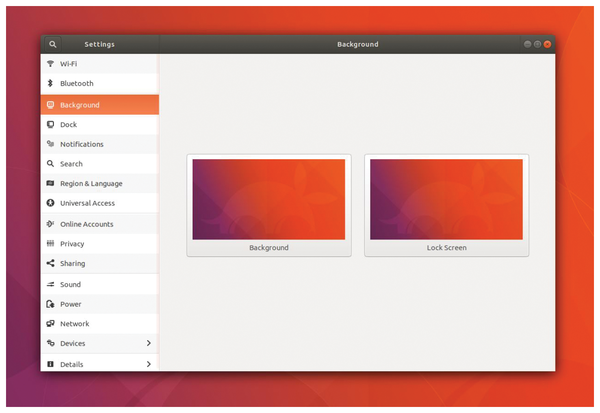Open the Privacy settings panel
This screenshot has width=600, height=413.
72,244
